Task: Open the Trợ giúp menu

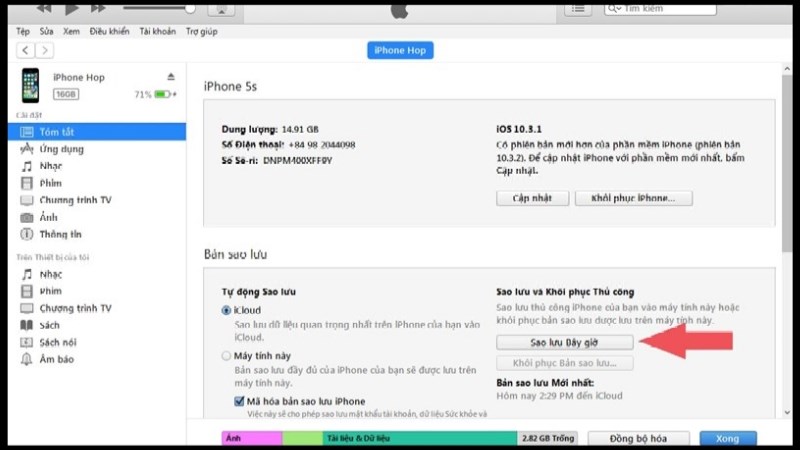Action: (x=202, y=32)
